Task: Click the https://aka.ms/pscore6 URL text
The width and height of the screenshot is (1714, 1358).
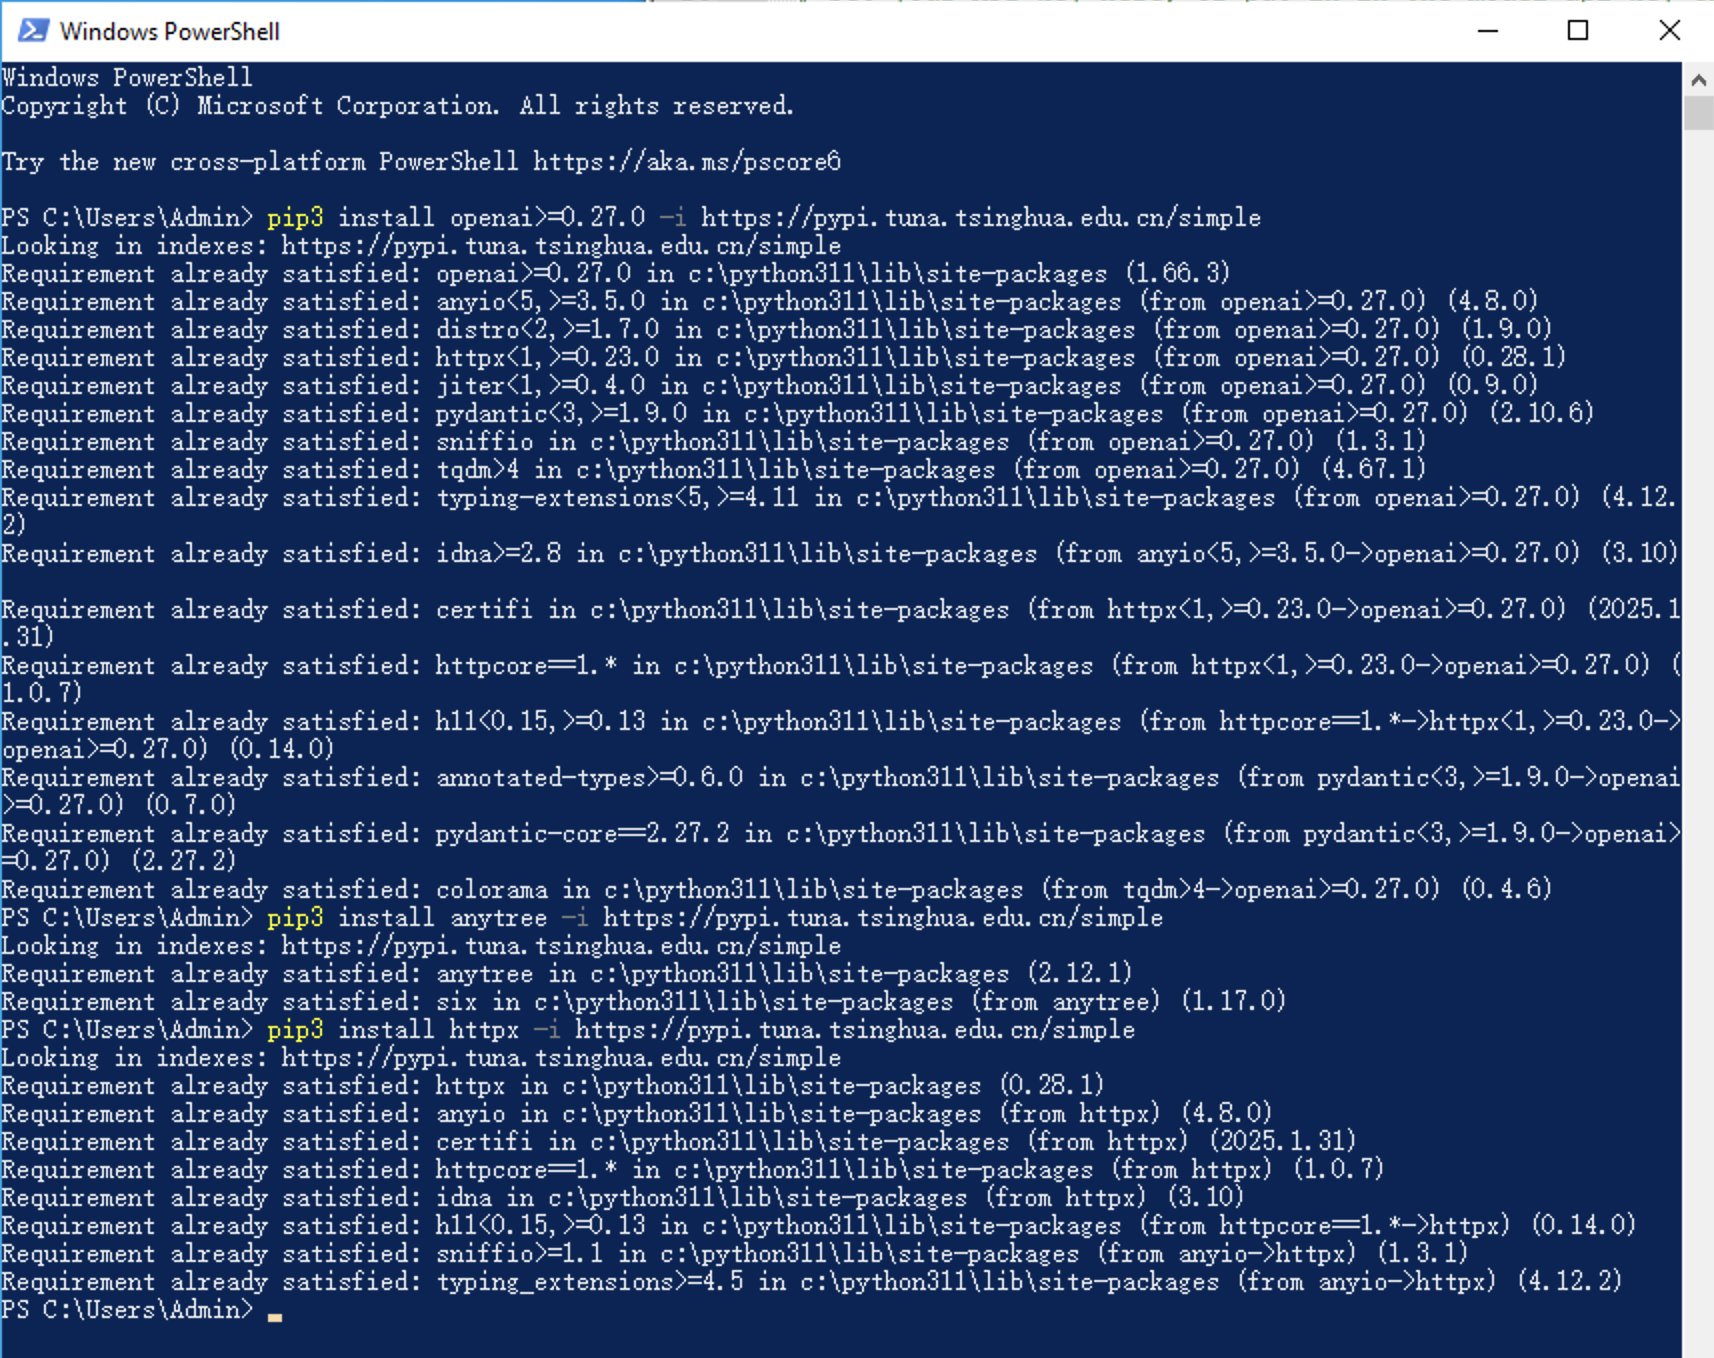Action: point(687,162)
